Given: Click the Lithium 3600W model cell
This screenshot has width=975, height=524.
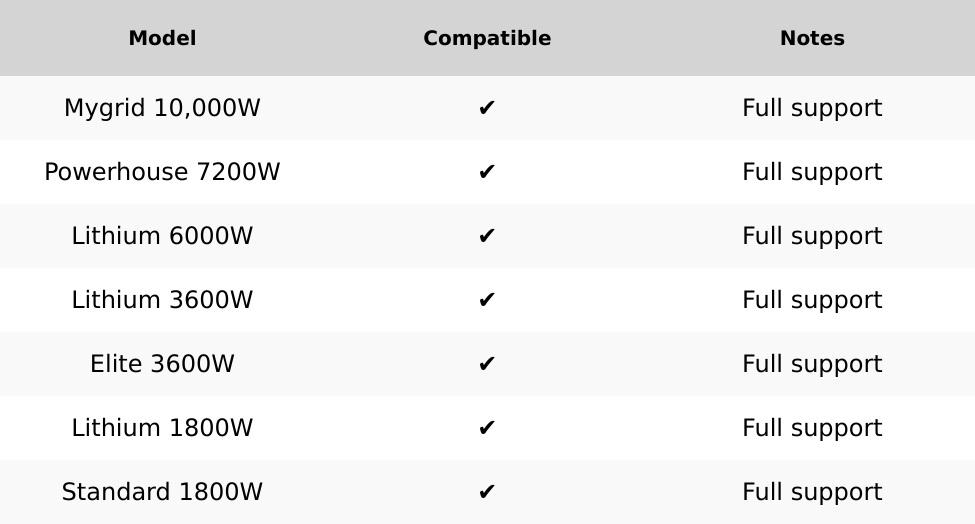Looking at the screenshot, I should [x=162, y=300].
